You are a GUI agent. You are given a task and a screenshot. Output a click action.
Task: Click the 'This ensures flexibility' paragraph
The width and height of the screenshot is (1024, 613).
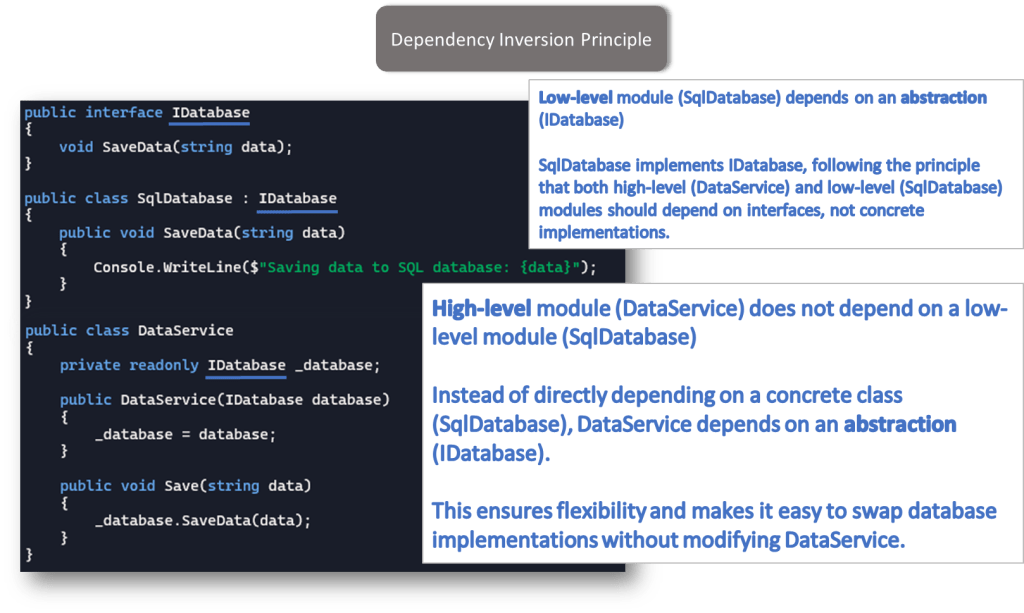(714, 526)
